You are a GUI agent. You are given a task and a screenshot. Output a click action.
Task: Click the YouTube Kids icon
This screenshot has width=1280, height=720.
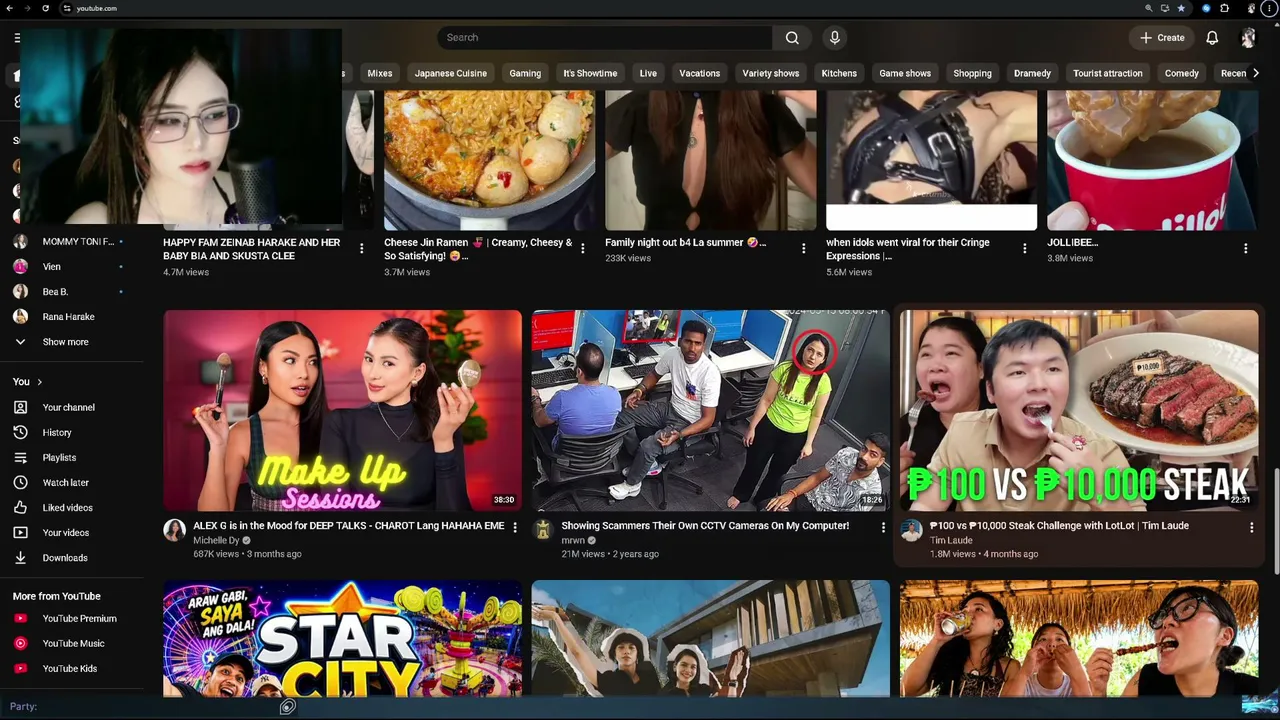coord(20,669)
